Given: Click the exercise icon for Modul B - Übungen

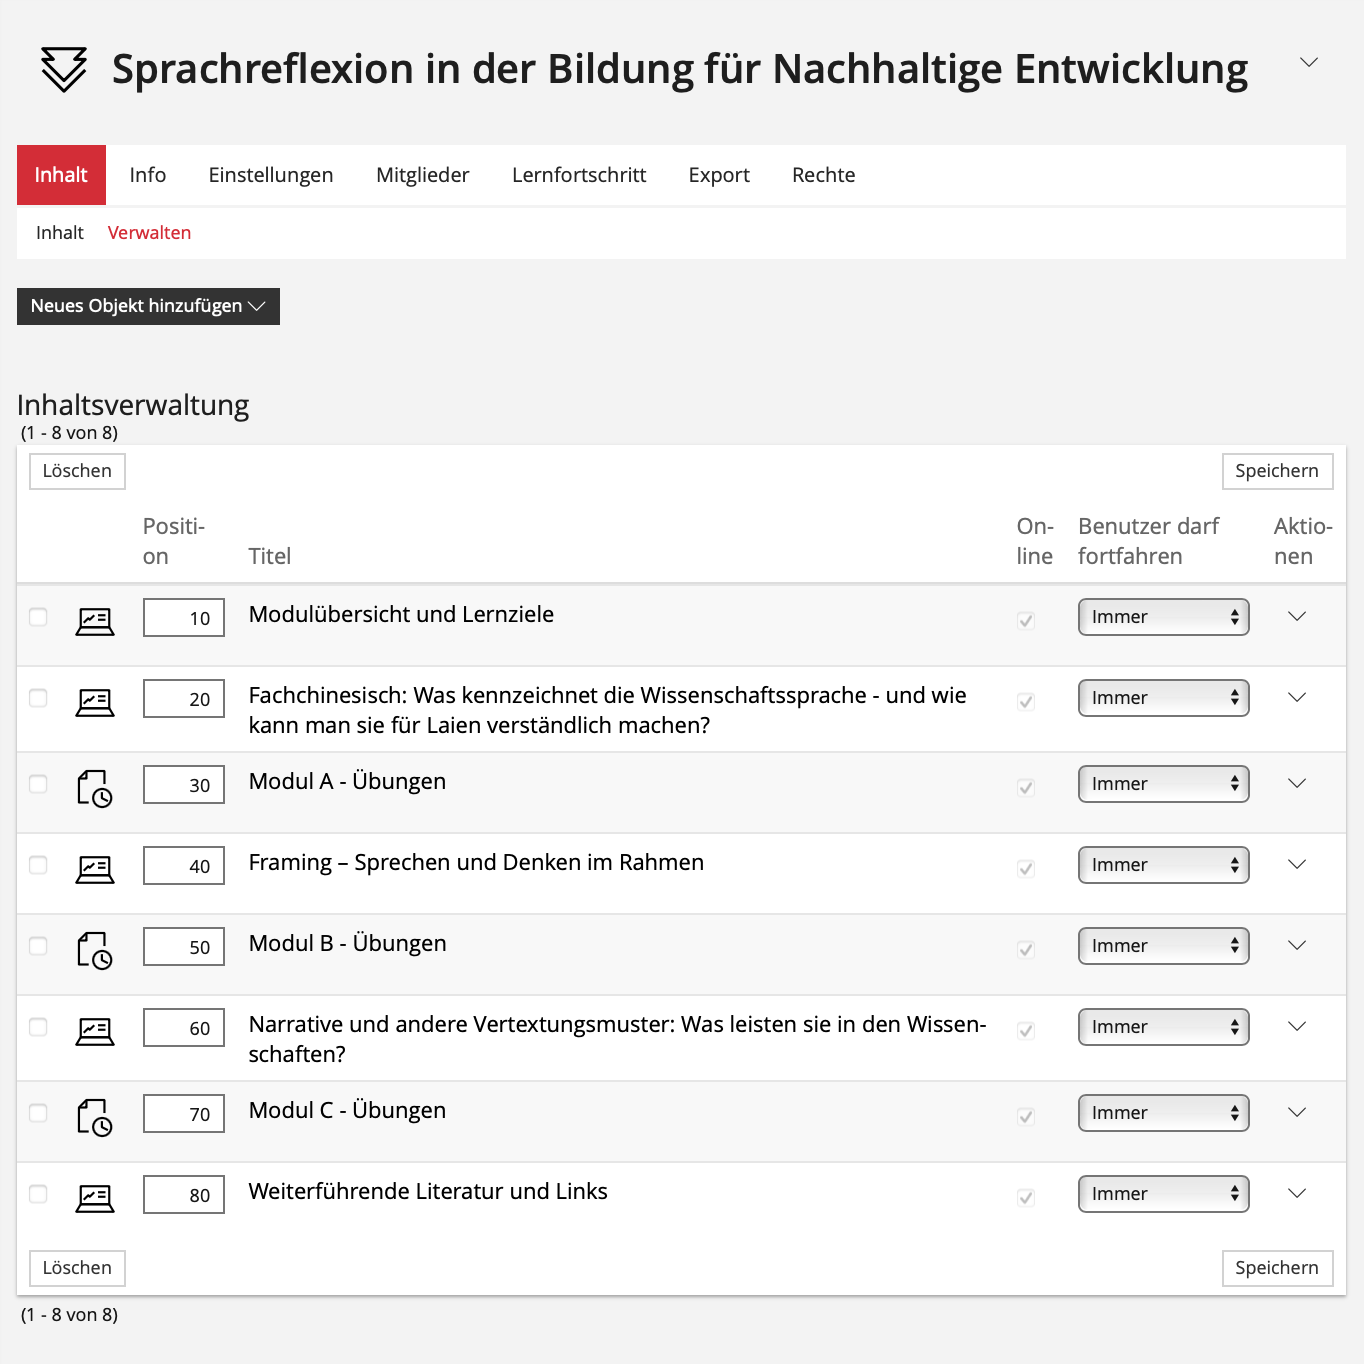Looking at the screenshot, I should click(x=95, y=950).
